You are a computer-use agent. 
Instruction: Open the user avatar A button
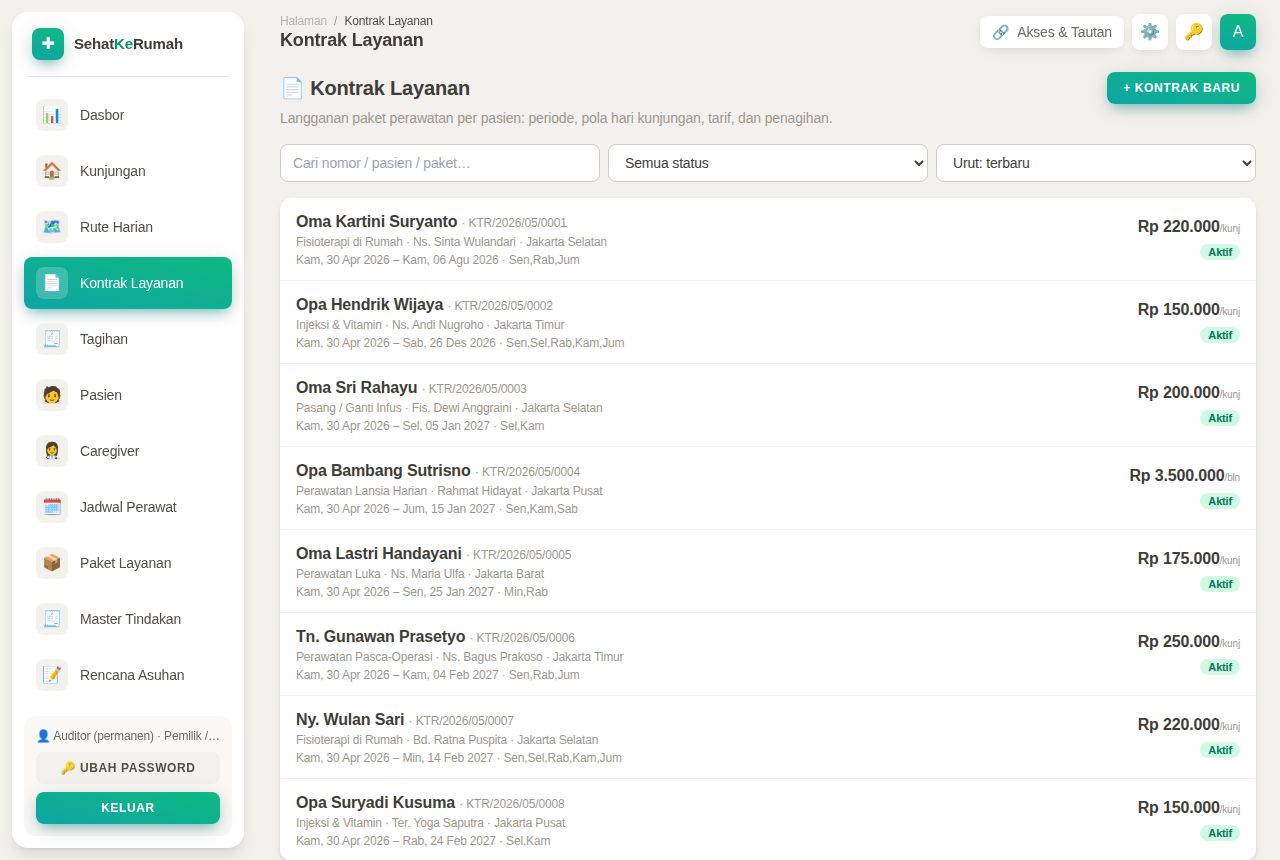[1238, 32]
